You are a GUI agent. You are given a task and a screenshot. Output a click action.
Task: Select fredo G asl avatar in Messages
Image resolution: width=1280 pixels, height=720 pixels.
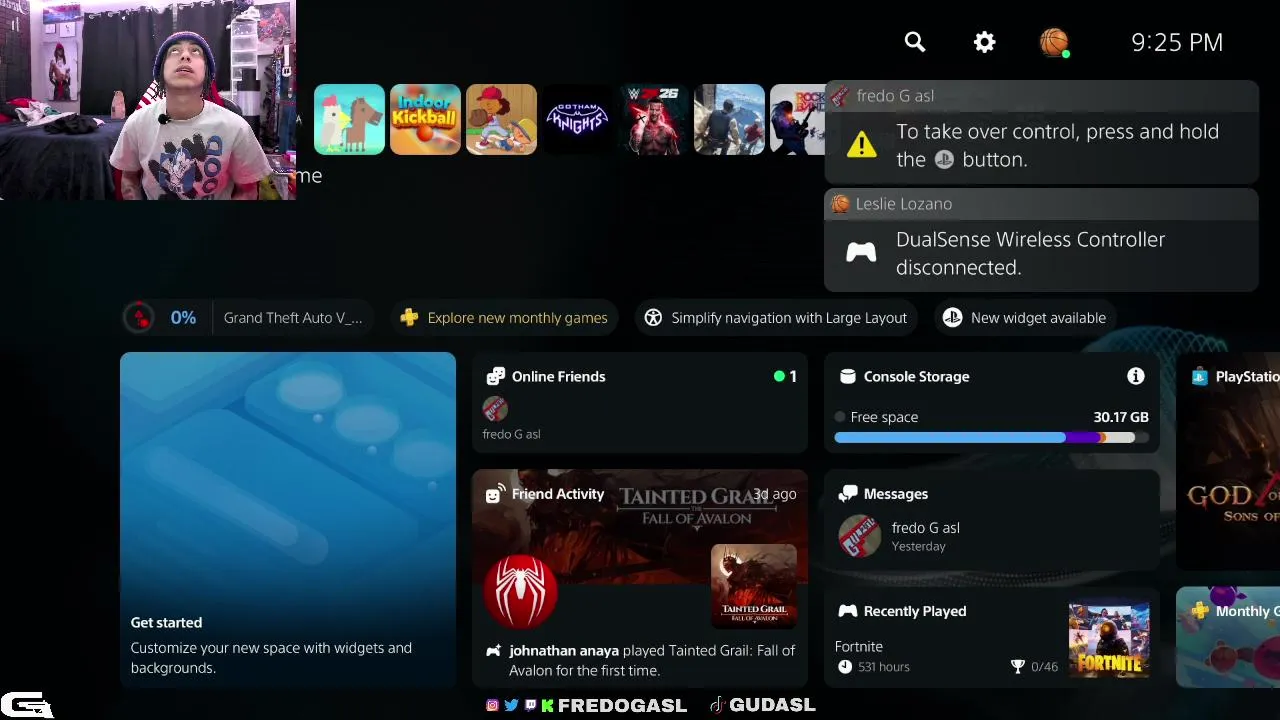click(859, 536)
